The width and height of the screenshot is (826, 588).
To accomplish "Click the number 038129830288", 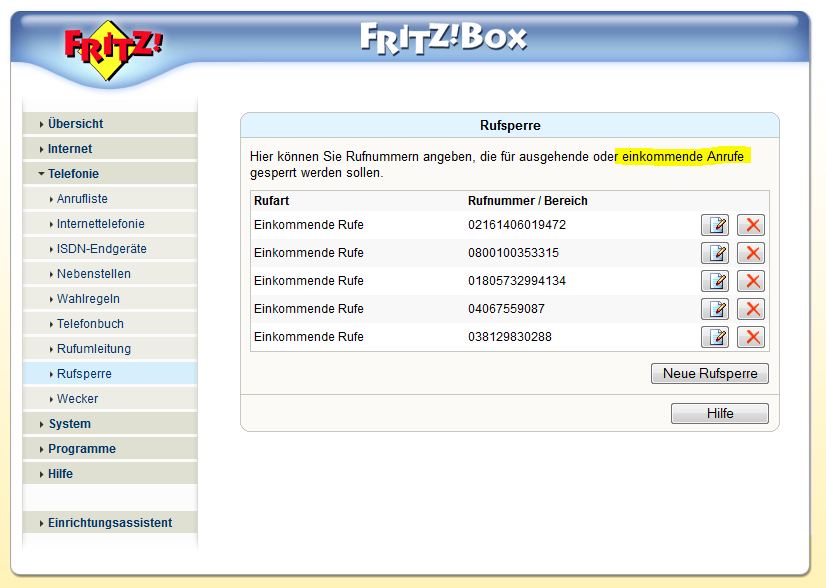I will 509,337.
